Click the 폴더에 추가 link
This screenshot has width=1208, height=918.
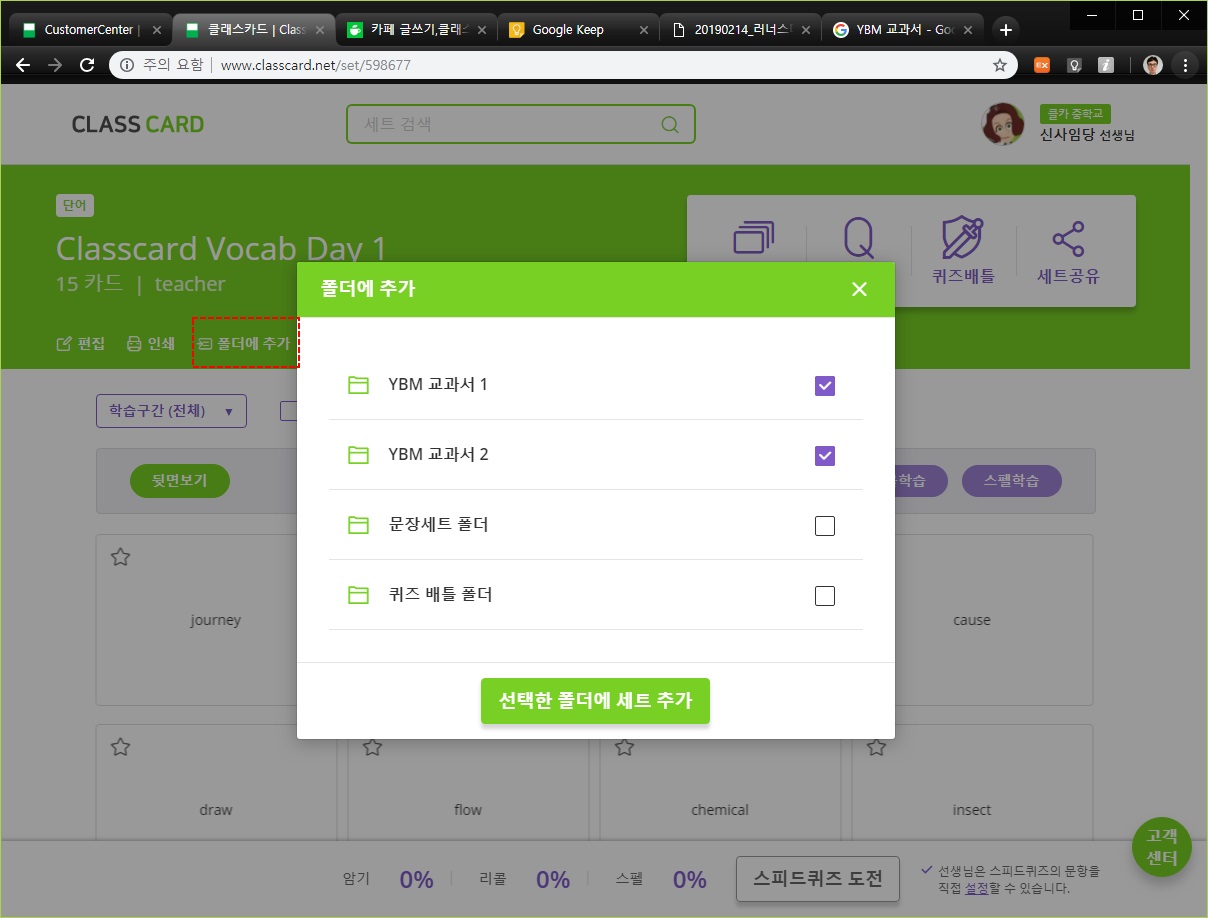click(x=244, y=344)
